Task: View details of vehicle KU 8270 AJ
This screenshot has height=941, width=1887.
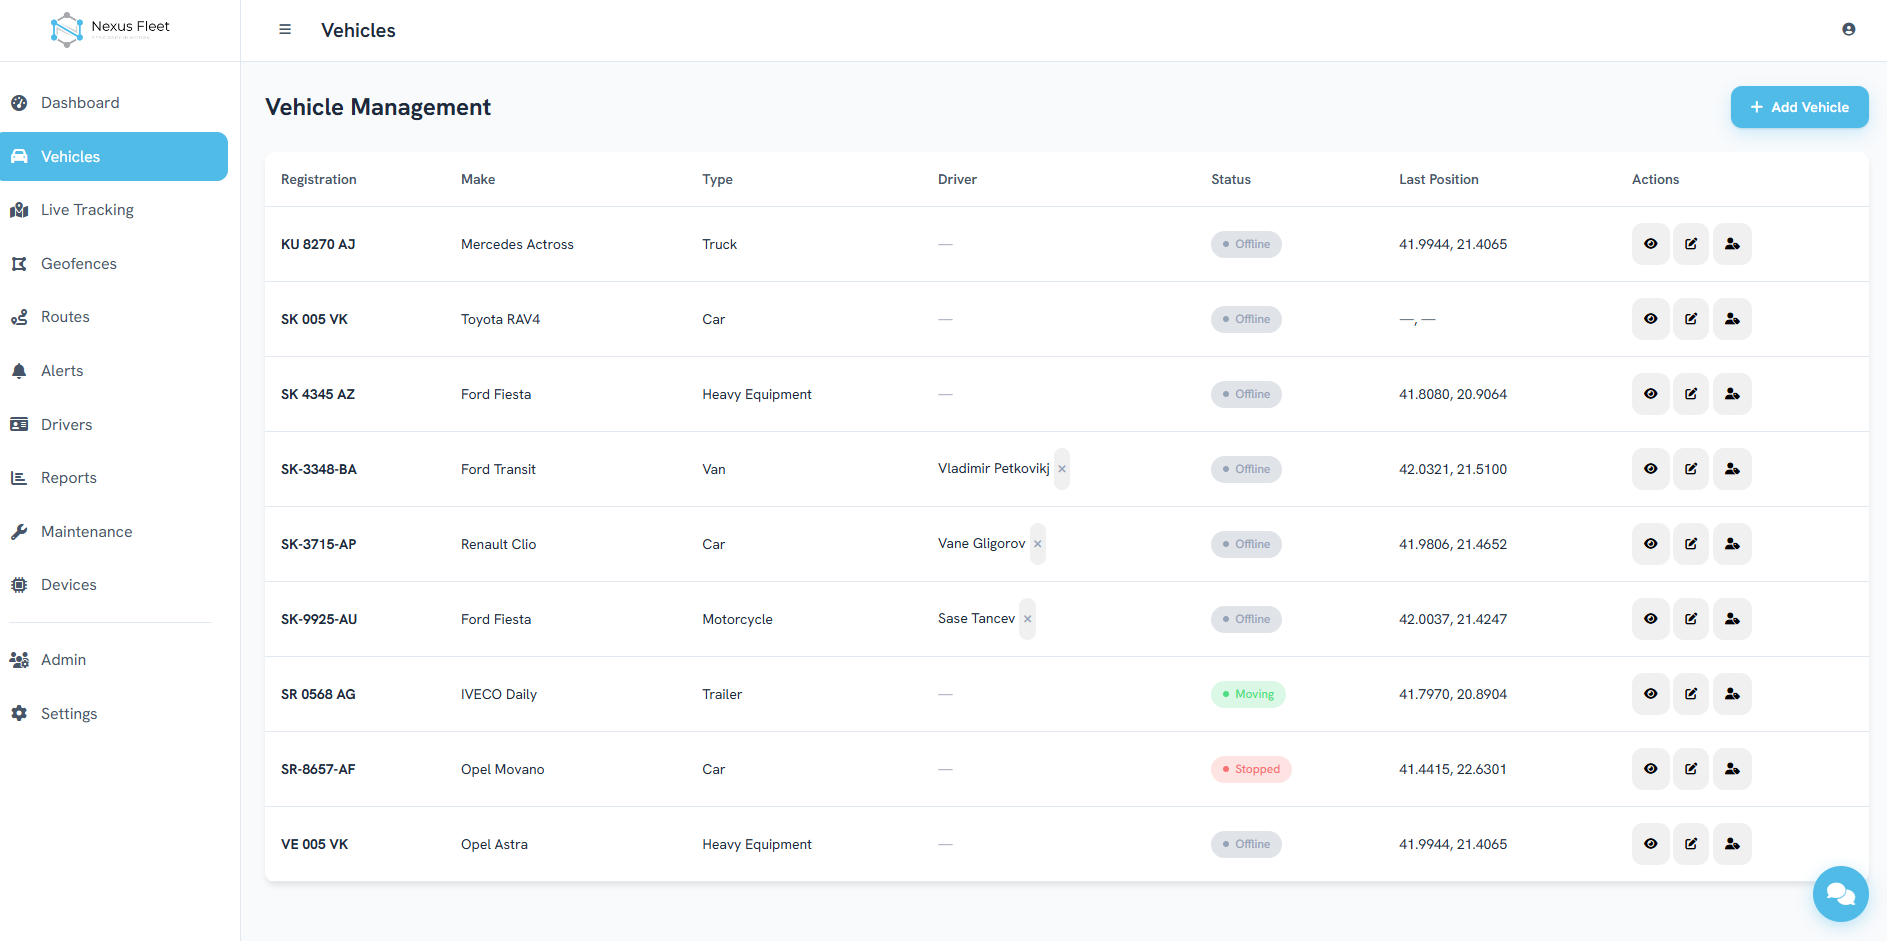Action: [1650, 244]
